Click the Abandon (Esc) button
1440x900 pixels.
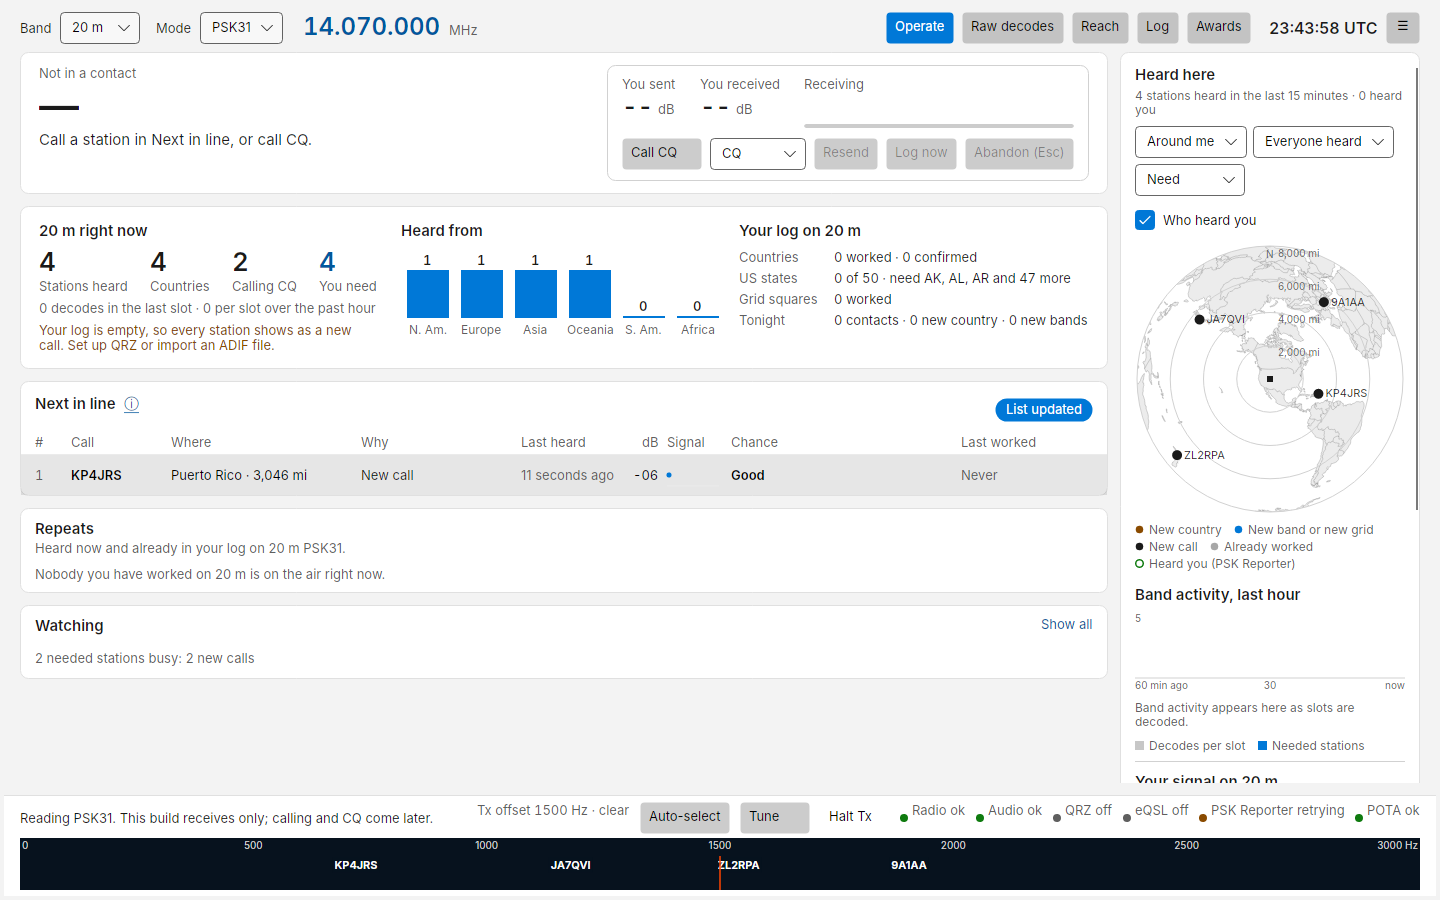click(1019, 153)
